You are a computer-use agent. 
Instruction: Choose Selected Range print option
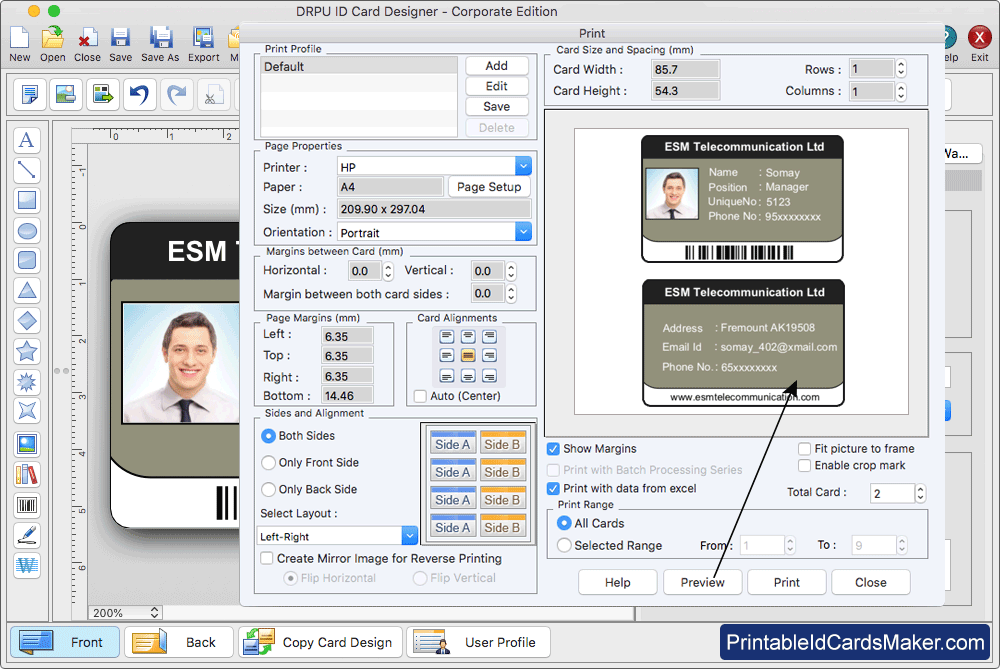[x=564, y=545]
